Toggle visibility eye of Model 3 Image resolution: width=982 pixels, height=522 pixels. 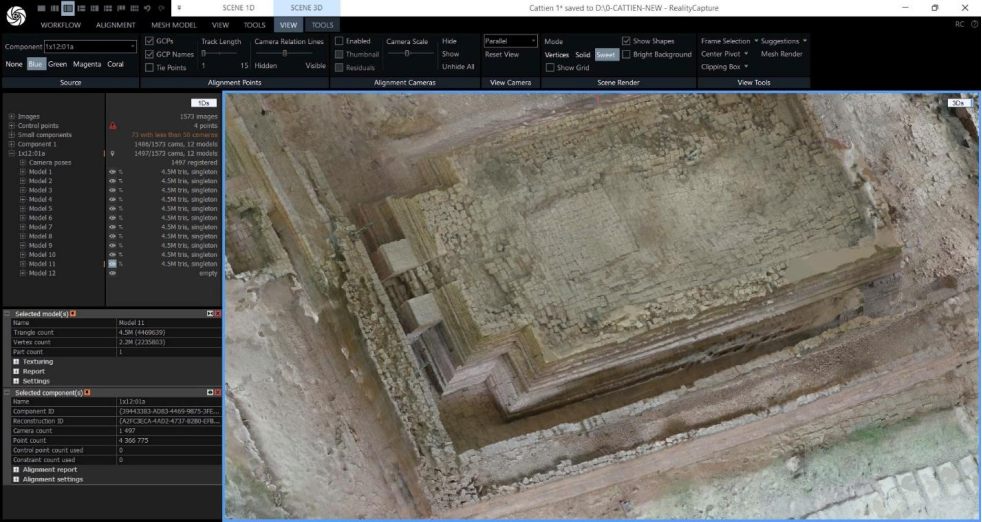(x=113, y=191)
